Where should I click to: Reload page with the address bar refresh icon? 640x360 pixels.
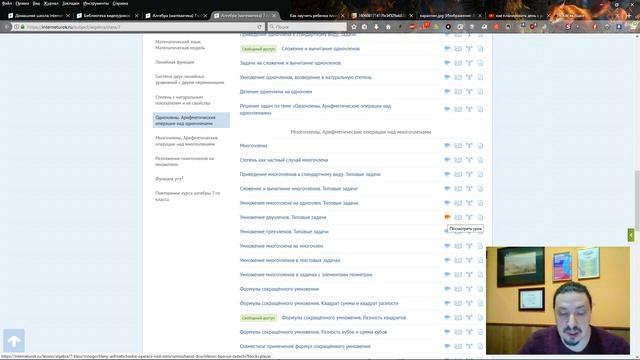259,27
